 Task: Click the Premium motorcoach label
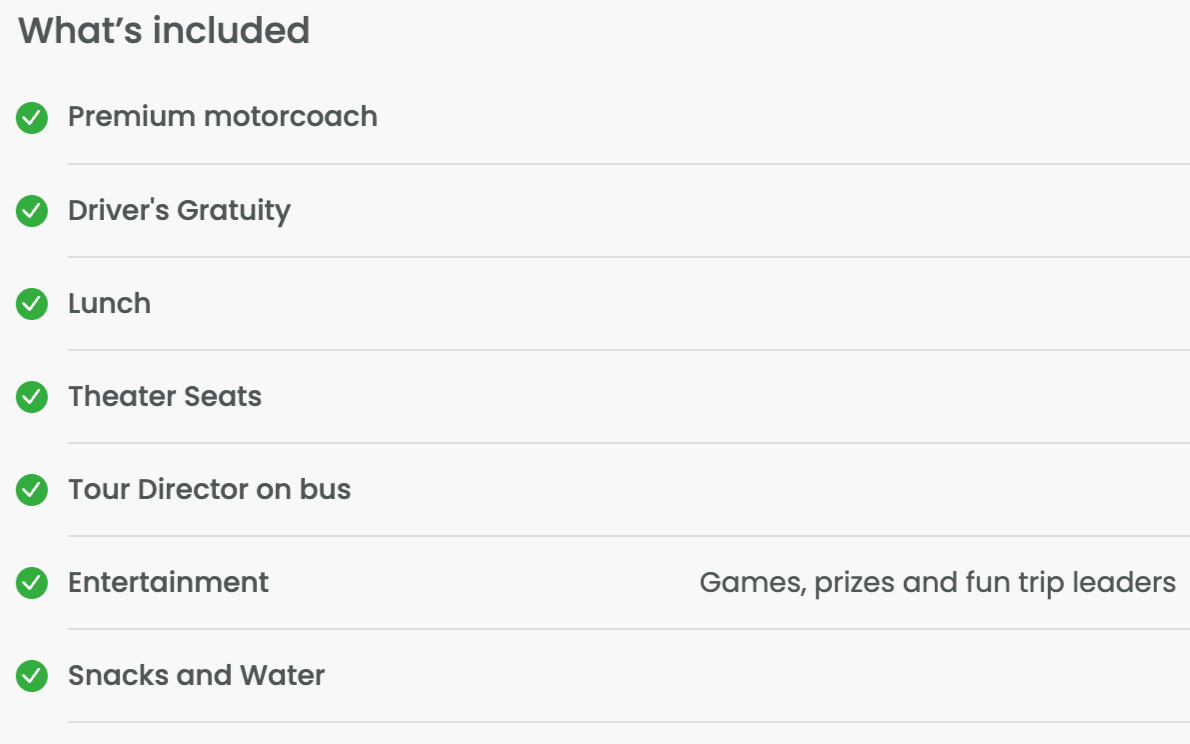[x=222, y=117]
